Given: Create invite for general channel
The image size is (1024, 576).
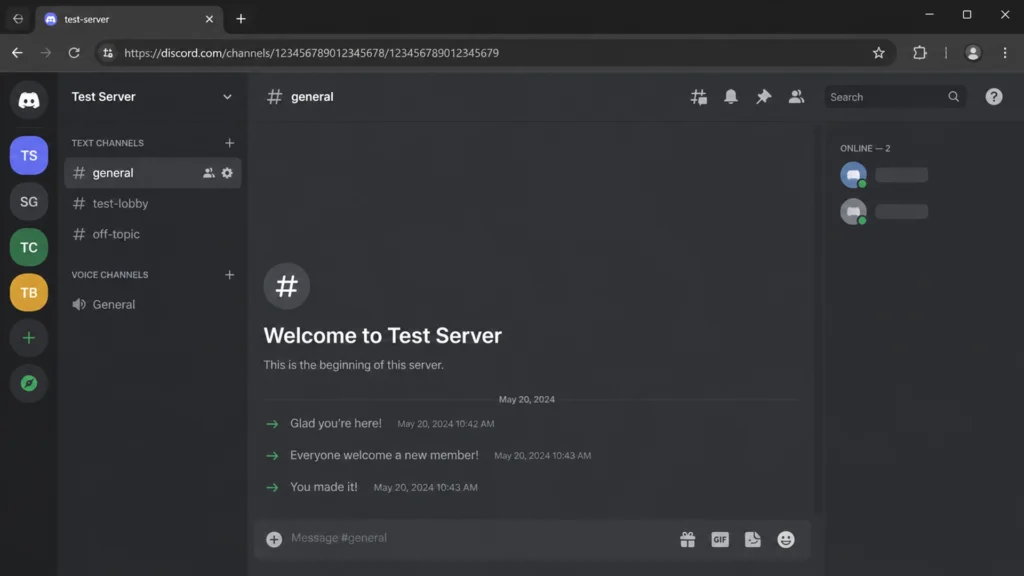Looking at the screenshot, I should pyautogui.click(x=208, y=173).
